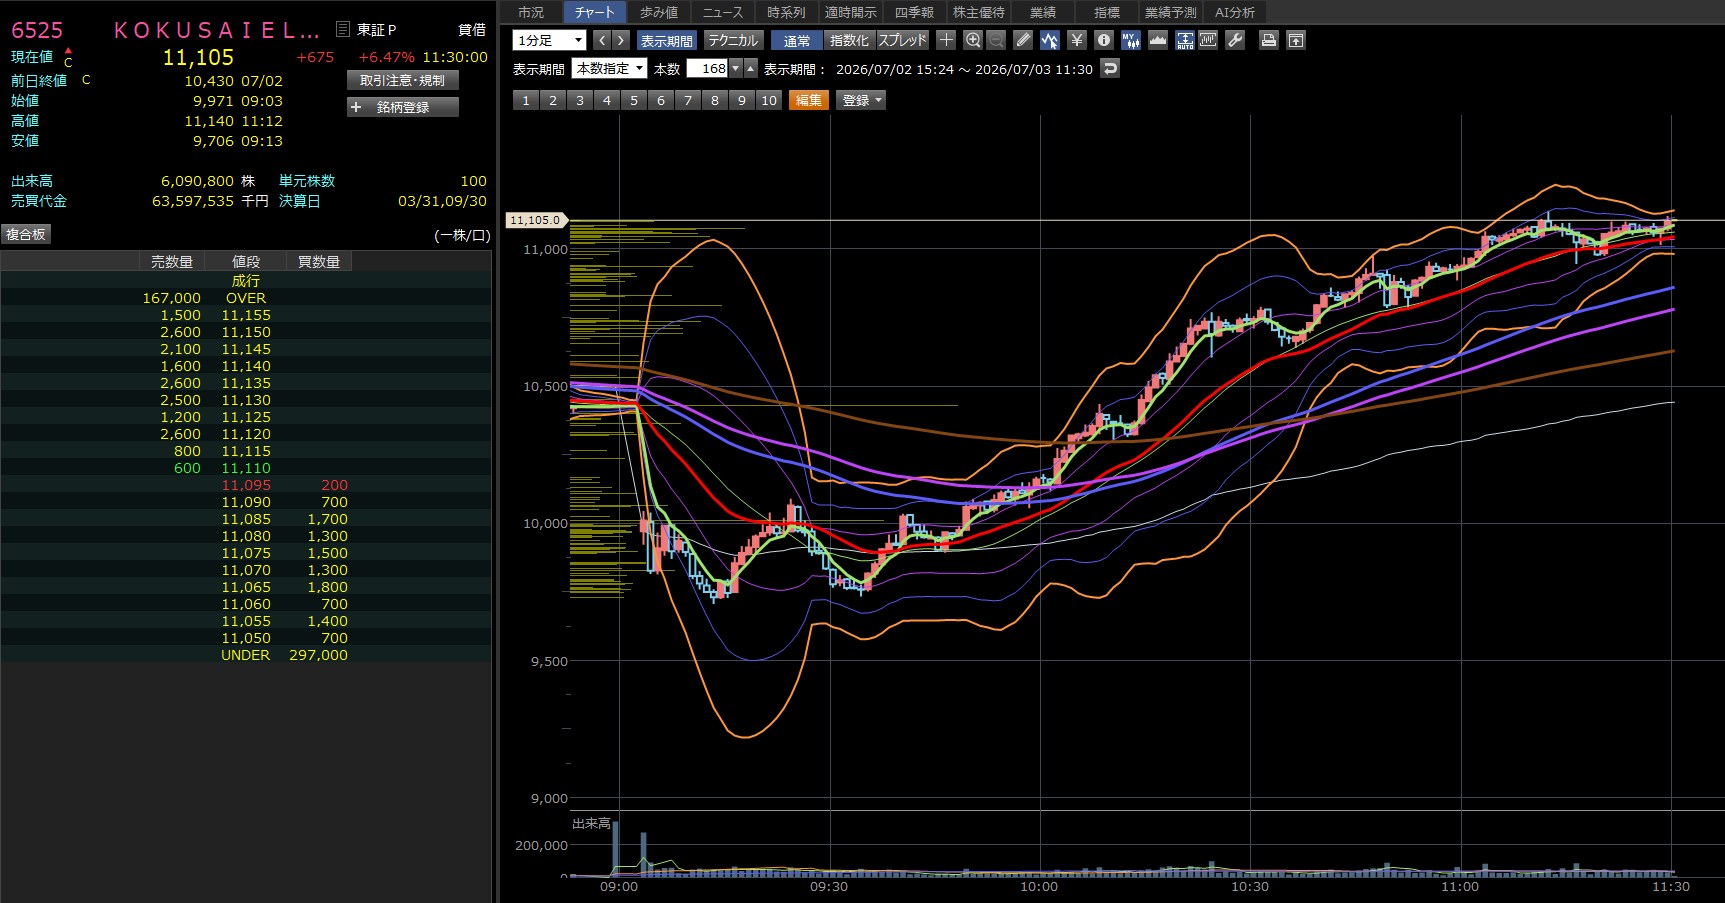Select chart preset 7
Image resolution: width=1725 pixels, height=903 pixels.
[x=688, y=100]
